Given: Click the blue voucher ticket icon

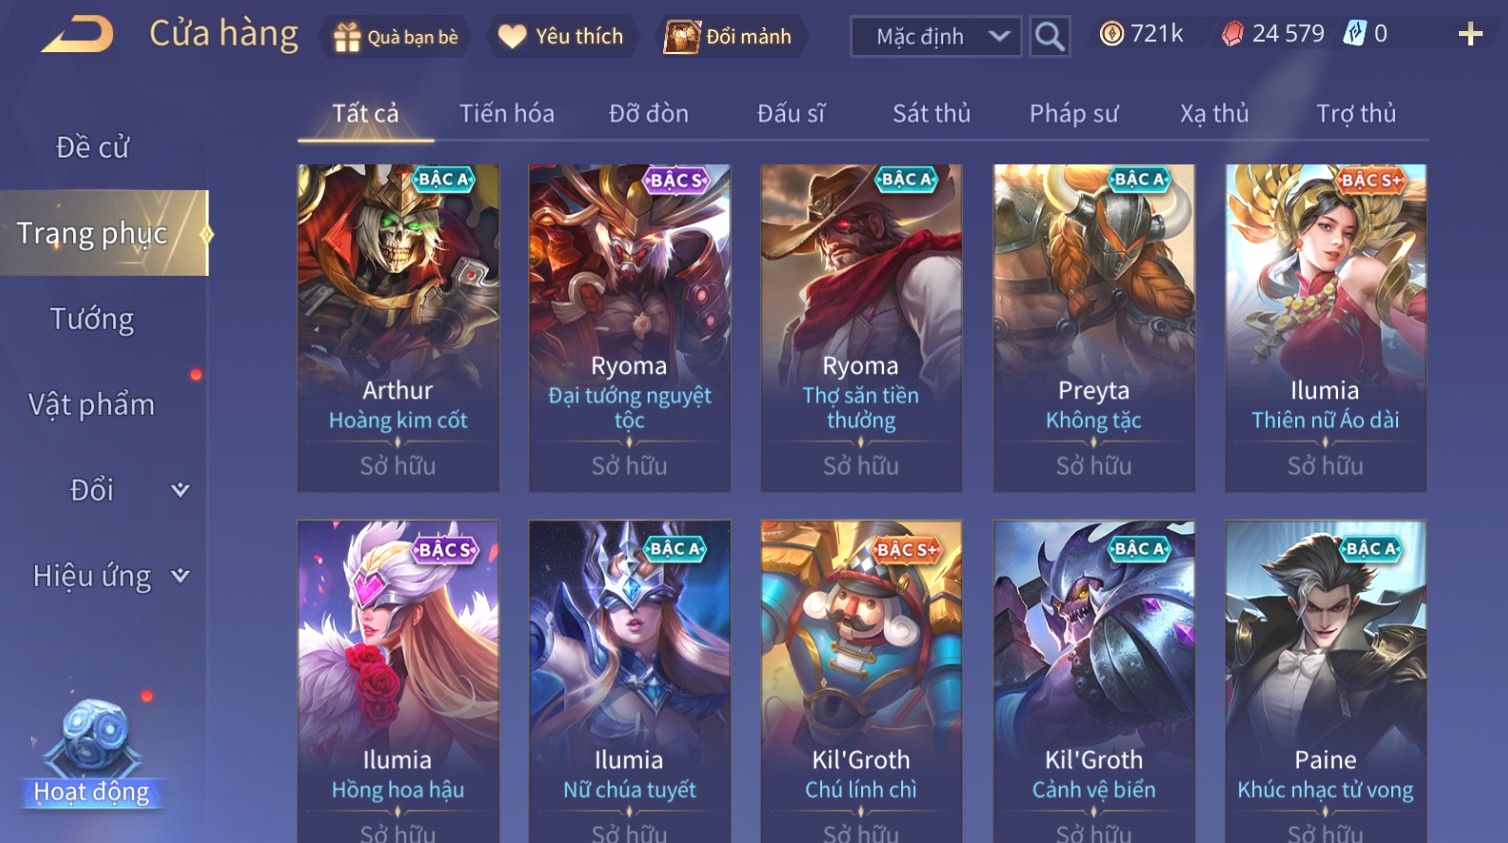Looking at the screenshot, I should pyautogui.click(x=1354, y=34).
